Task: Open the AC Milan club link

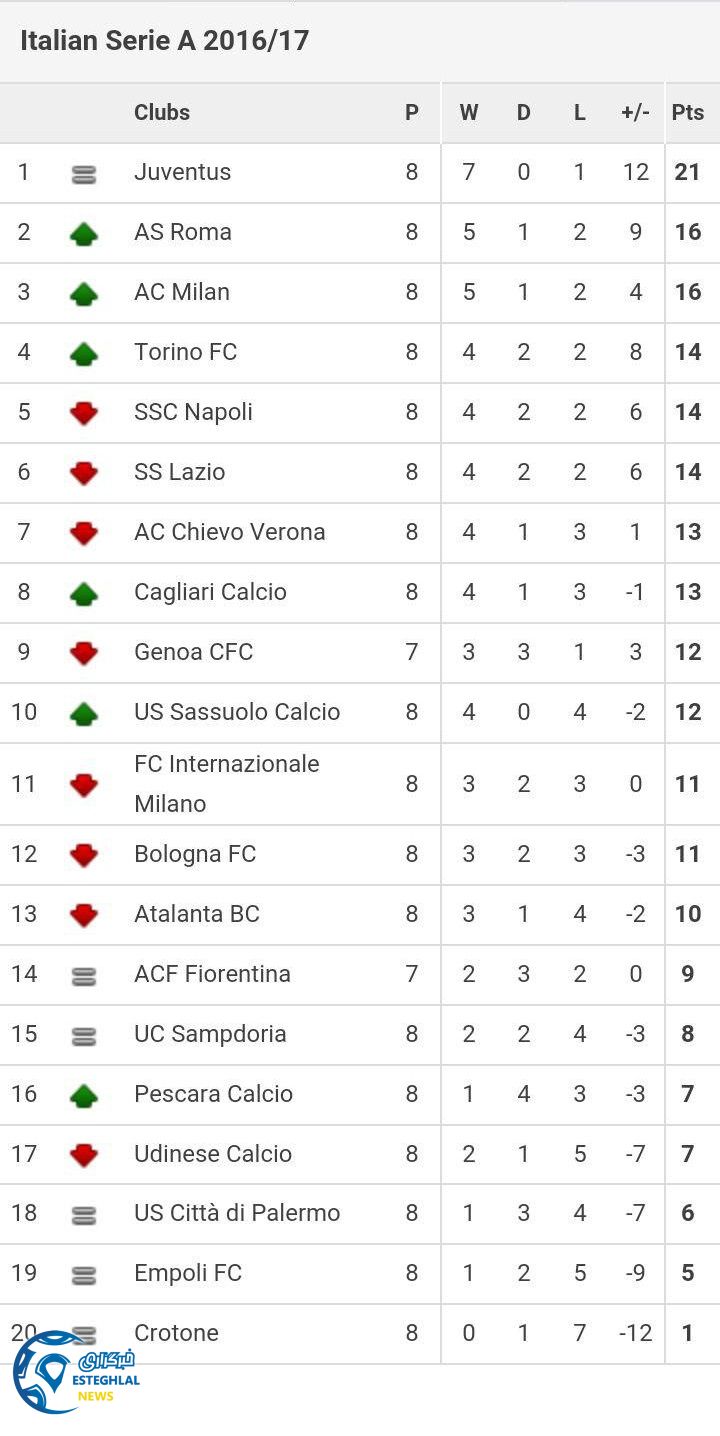Action: pos(182,292)
